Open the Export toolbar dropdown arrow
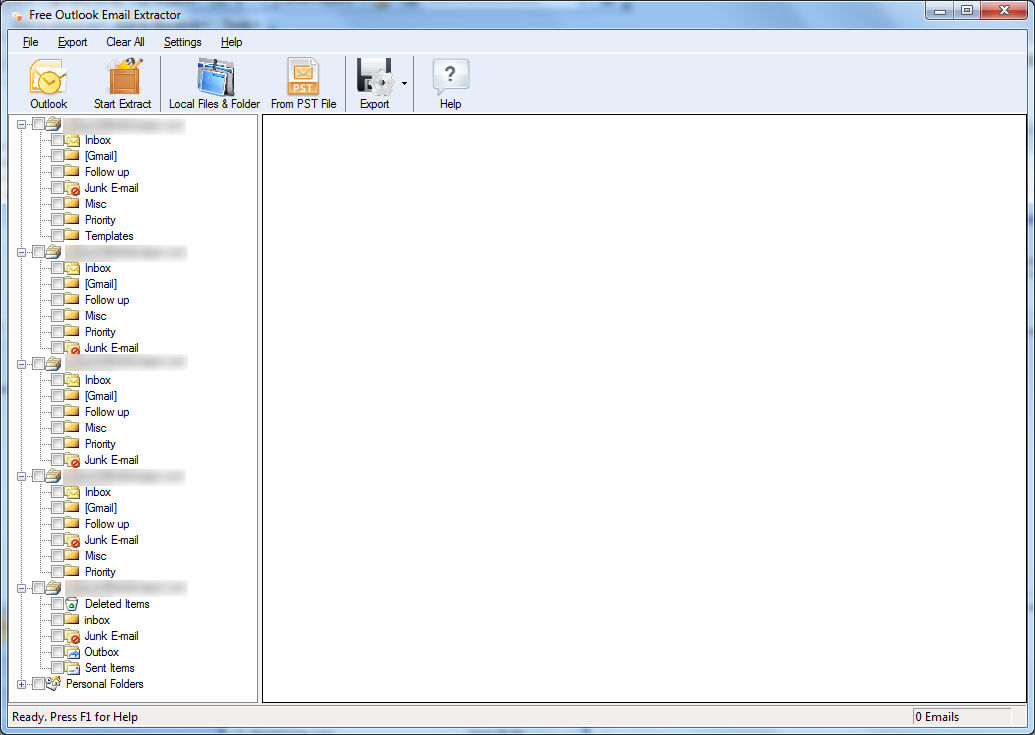This screenshot has height=735, width=1035. point(404,84)
